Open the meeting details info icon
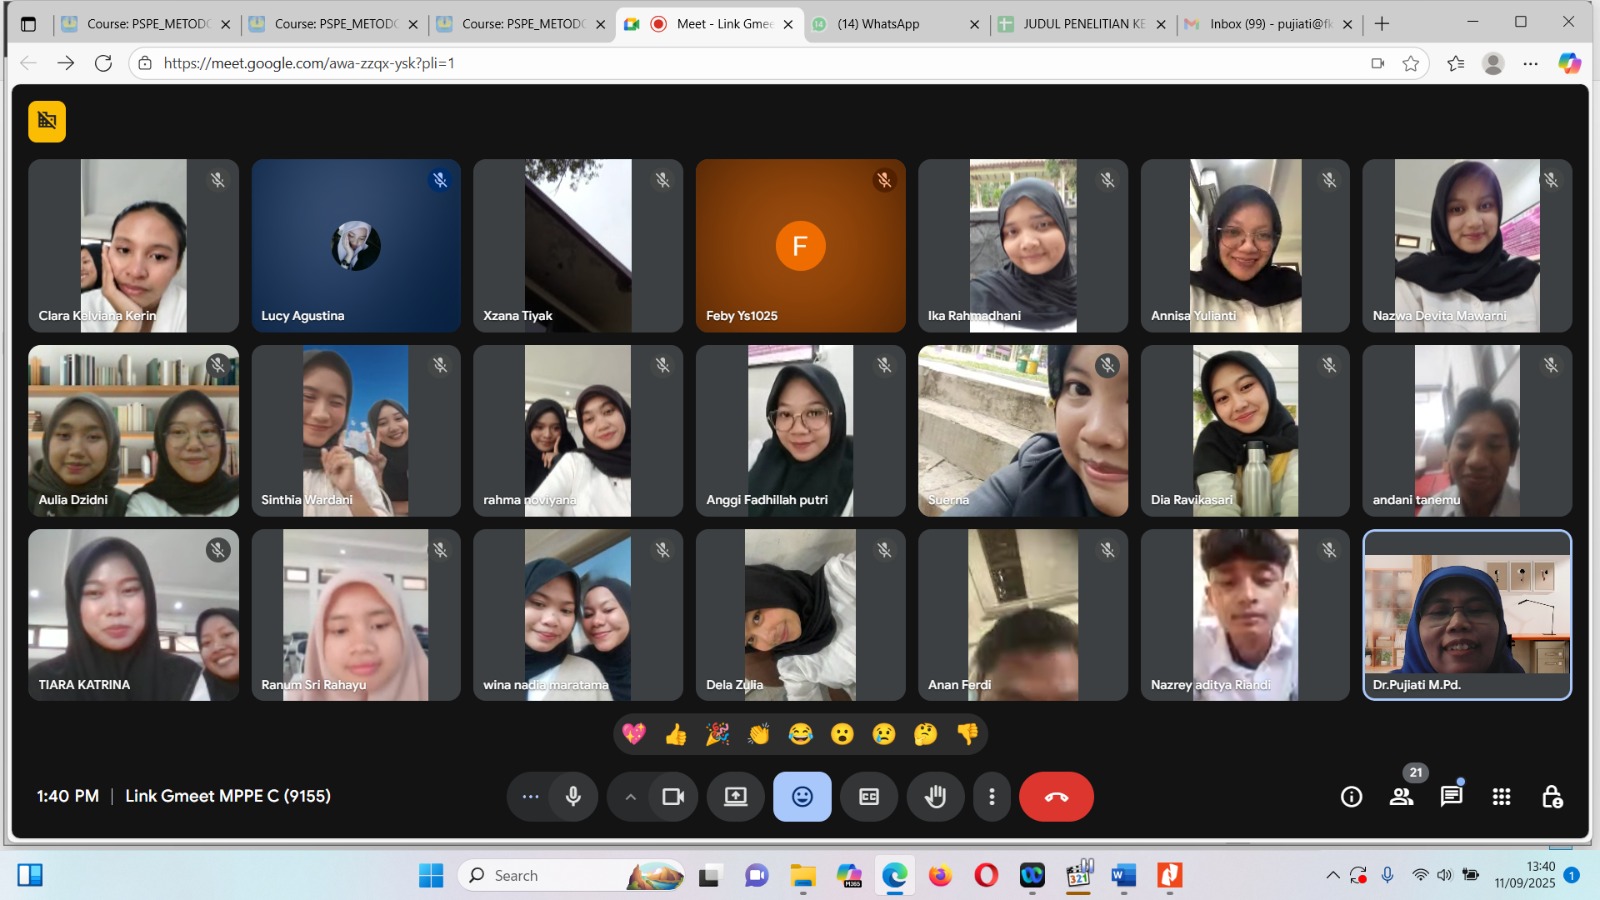This screenshot has width=1600, height=900. point(1351,797)
